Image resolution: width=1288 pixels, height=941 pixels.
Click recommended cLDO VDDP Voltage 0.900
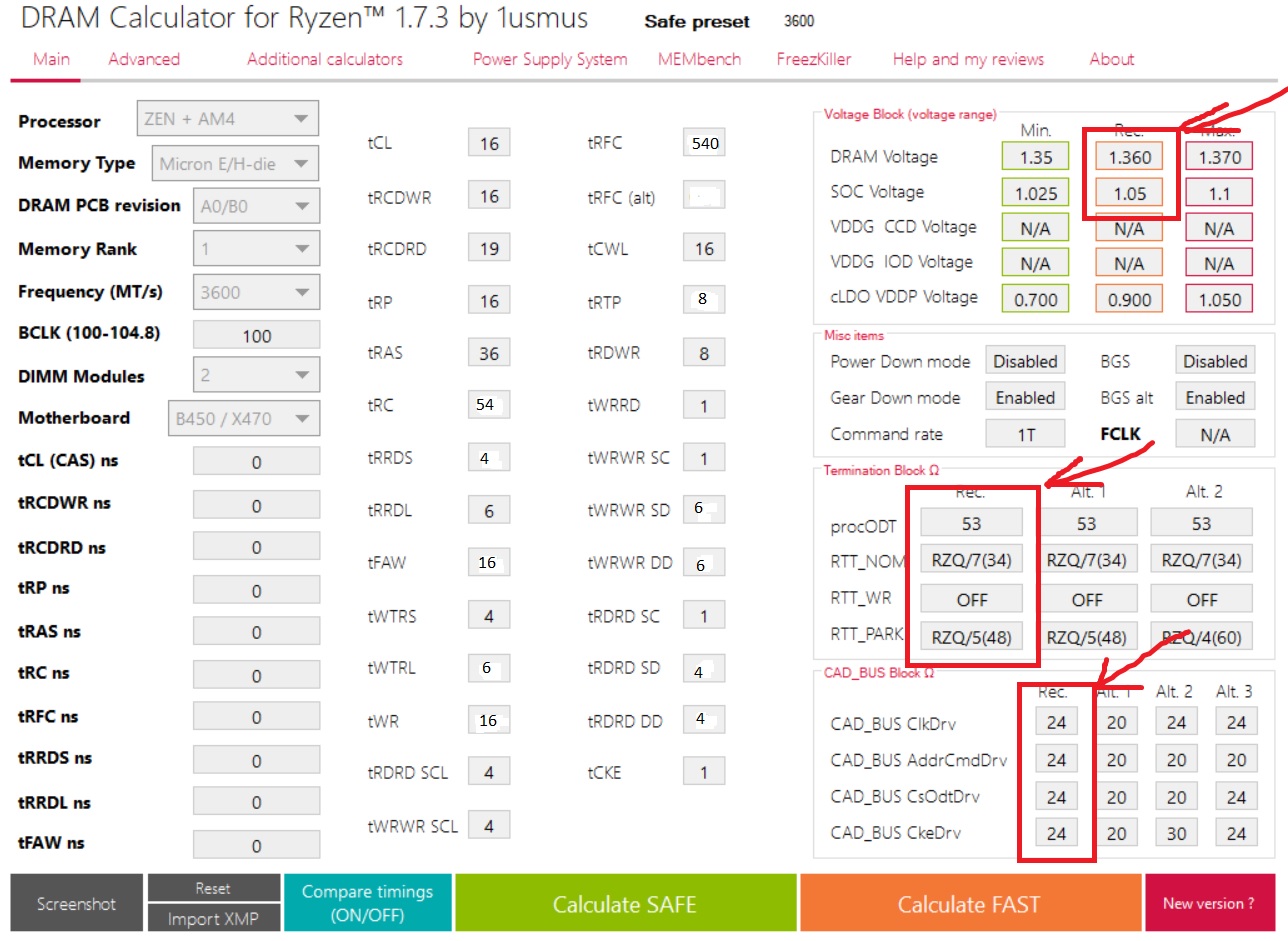click(1128, 298)
